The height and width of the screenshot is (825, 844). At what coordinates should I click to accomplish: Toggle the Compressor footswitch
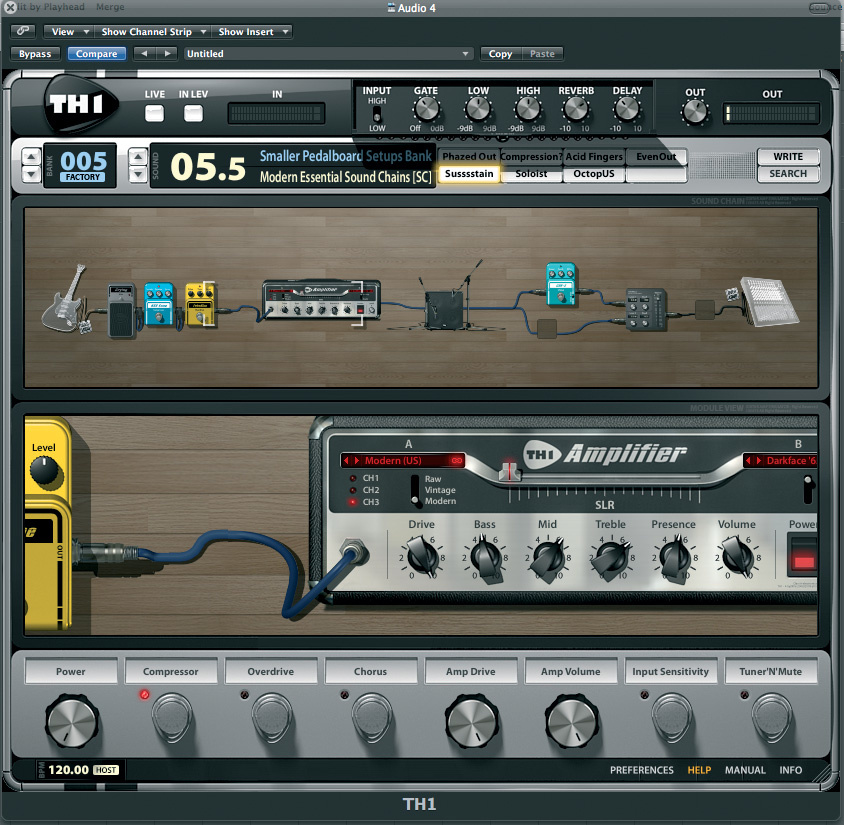(172, 716)
